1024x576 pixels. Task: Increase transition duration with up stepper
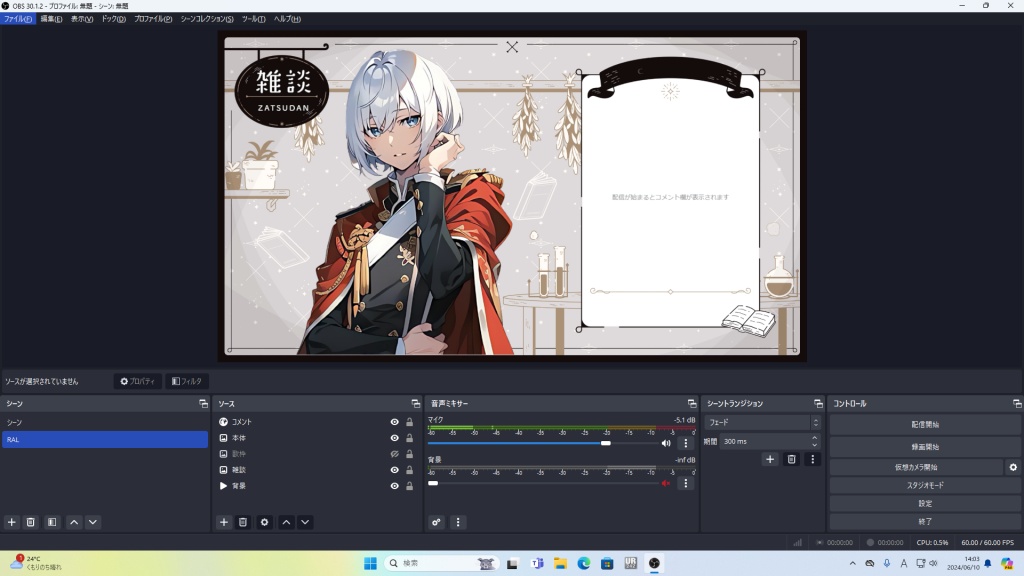point(814,438)
